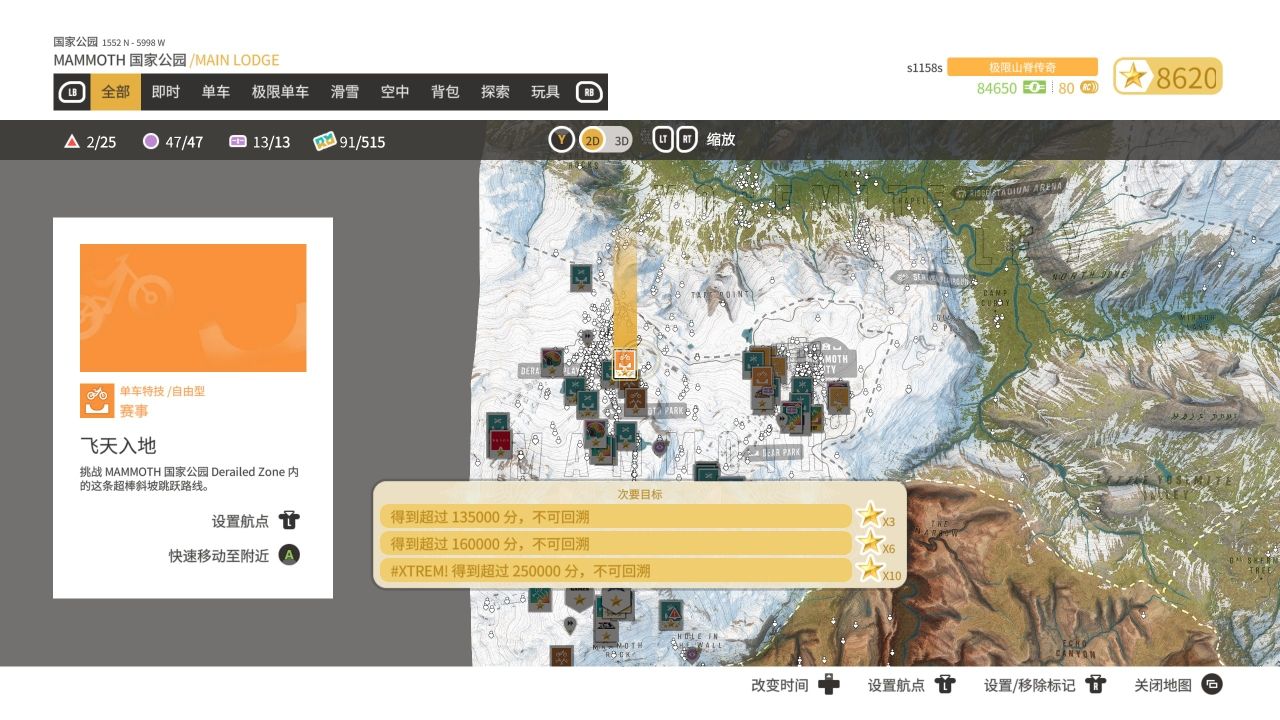Click the RT trigger zoom icon
1280x720 pixels.
click(687, 140)
